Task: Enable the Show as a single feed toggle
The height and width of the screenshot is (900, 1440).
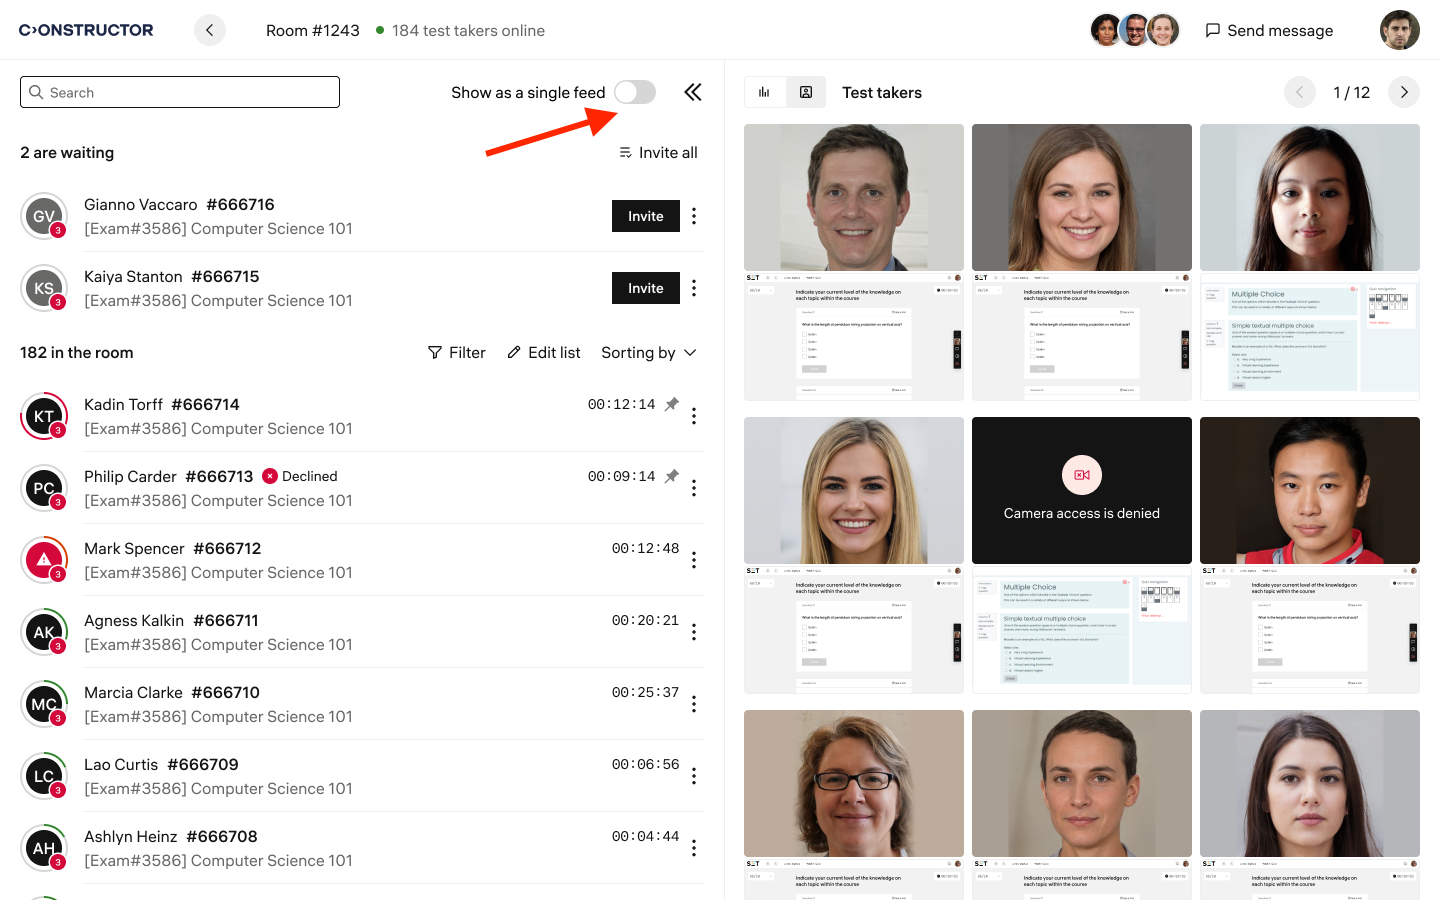Action: tap(634, 91)
